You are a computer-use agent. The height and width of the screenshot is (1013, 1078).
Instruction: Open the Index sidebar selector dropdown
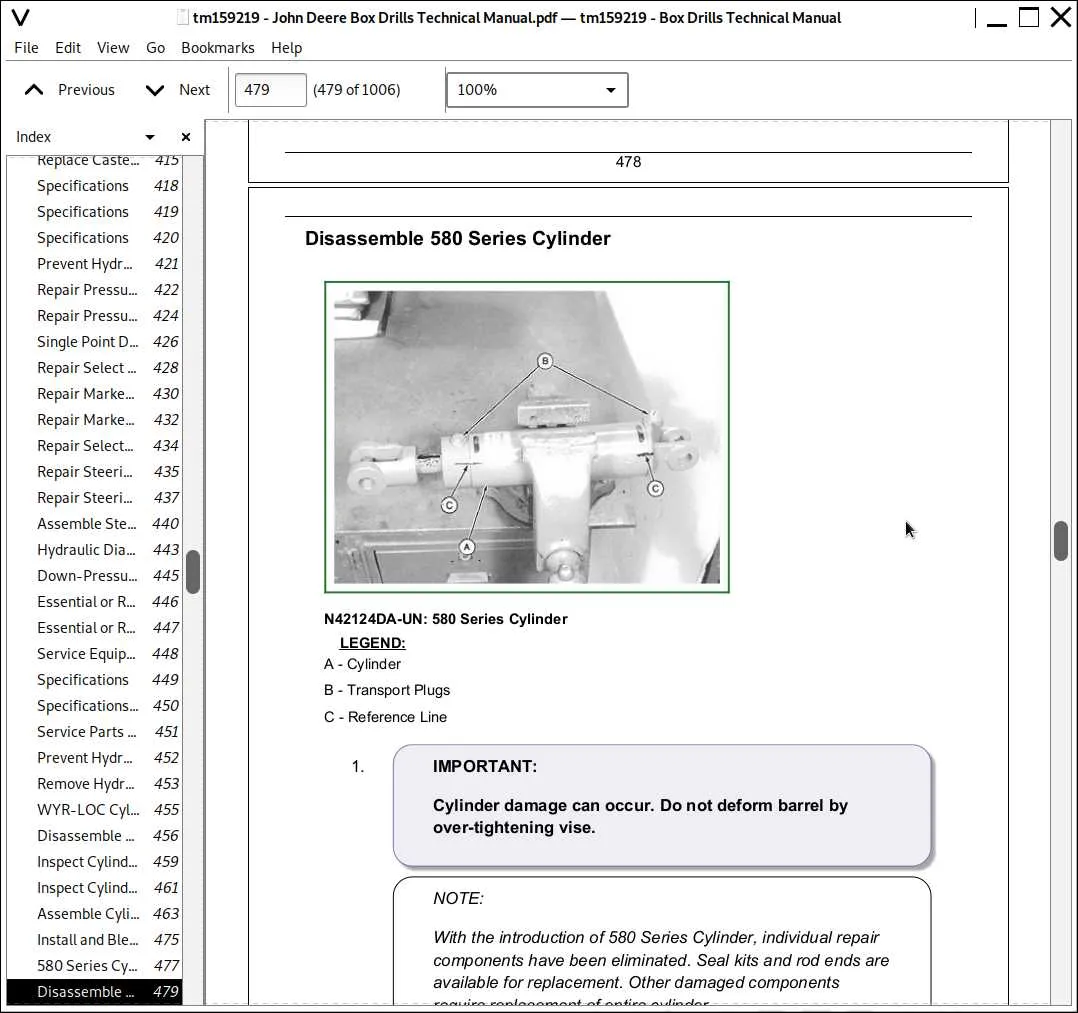coord(150,137)
